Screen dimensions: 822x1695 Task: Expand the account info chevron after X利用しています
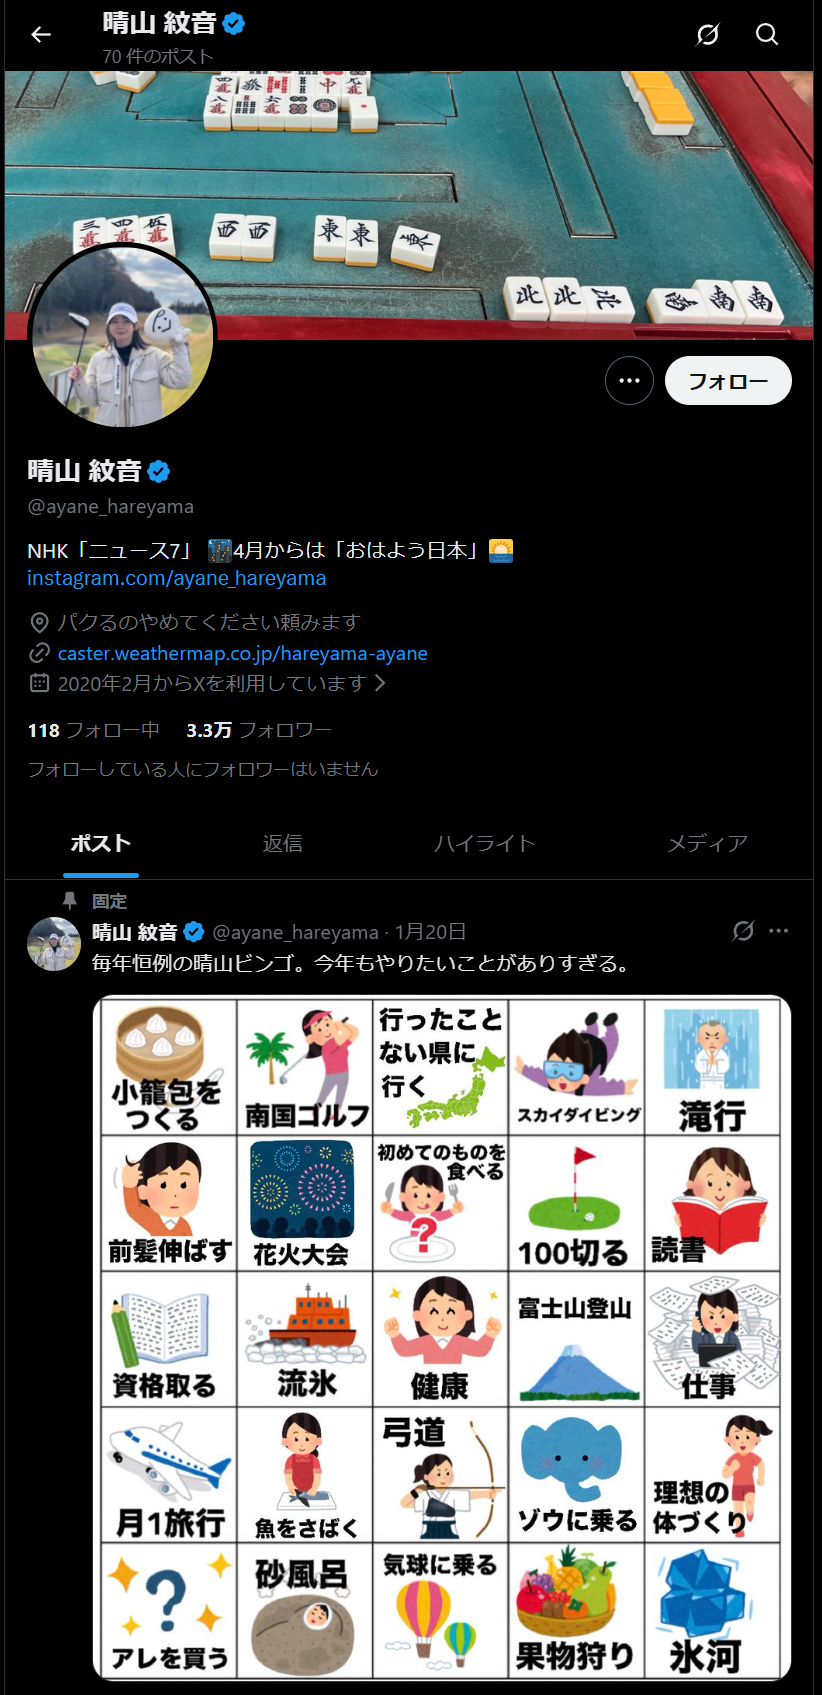(x=380, y=683)
